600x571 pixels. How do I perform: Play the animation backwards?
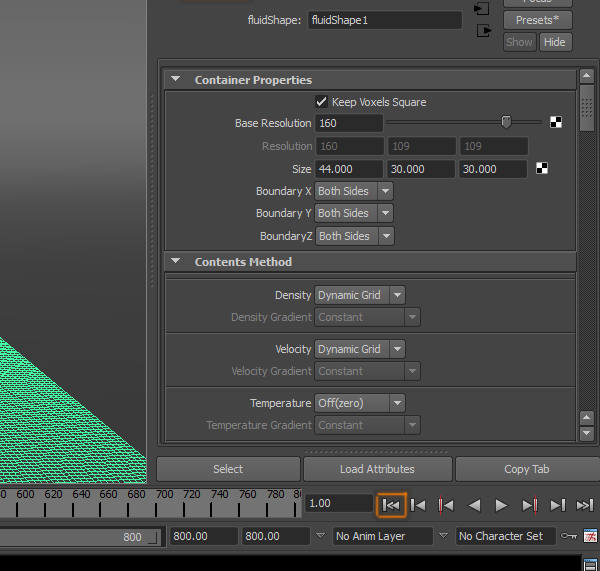475,505
